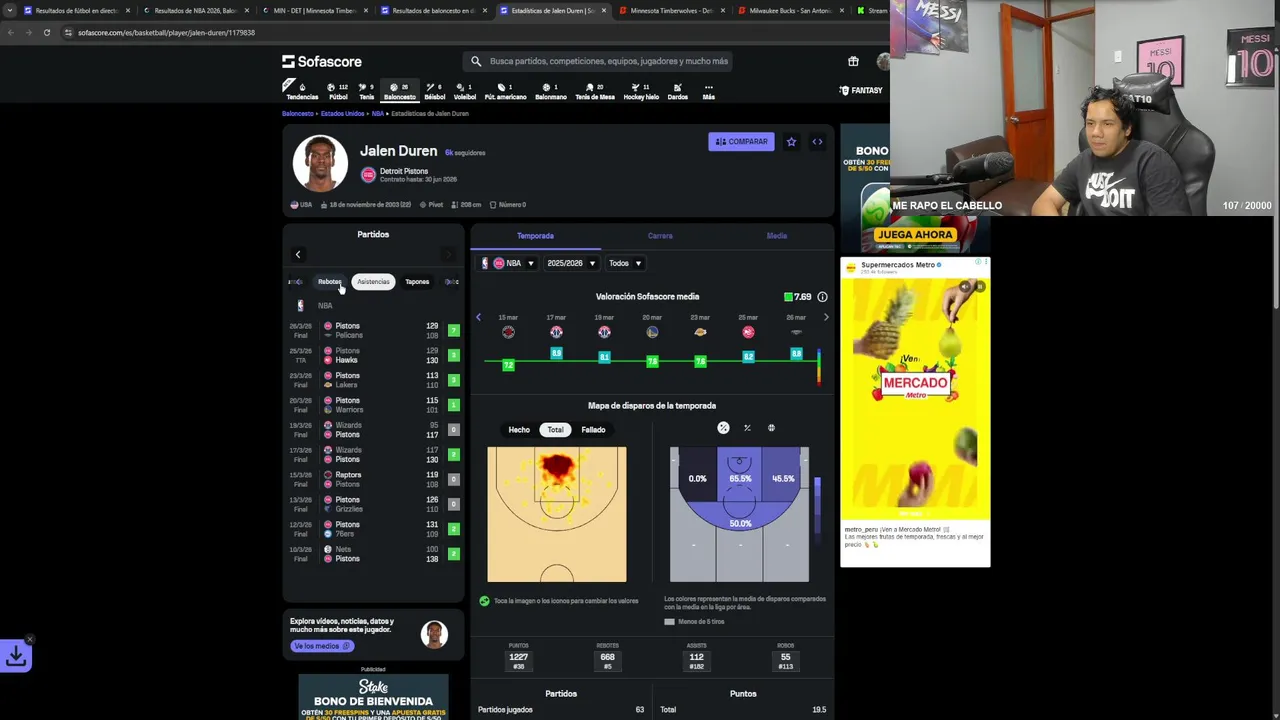
Task: Click Jalen Duren's profile photo
Action: (x=320, y=162)
